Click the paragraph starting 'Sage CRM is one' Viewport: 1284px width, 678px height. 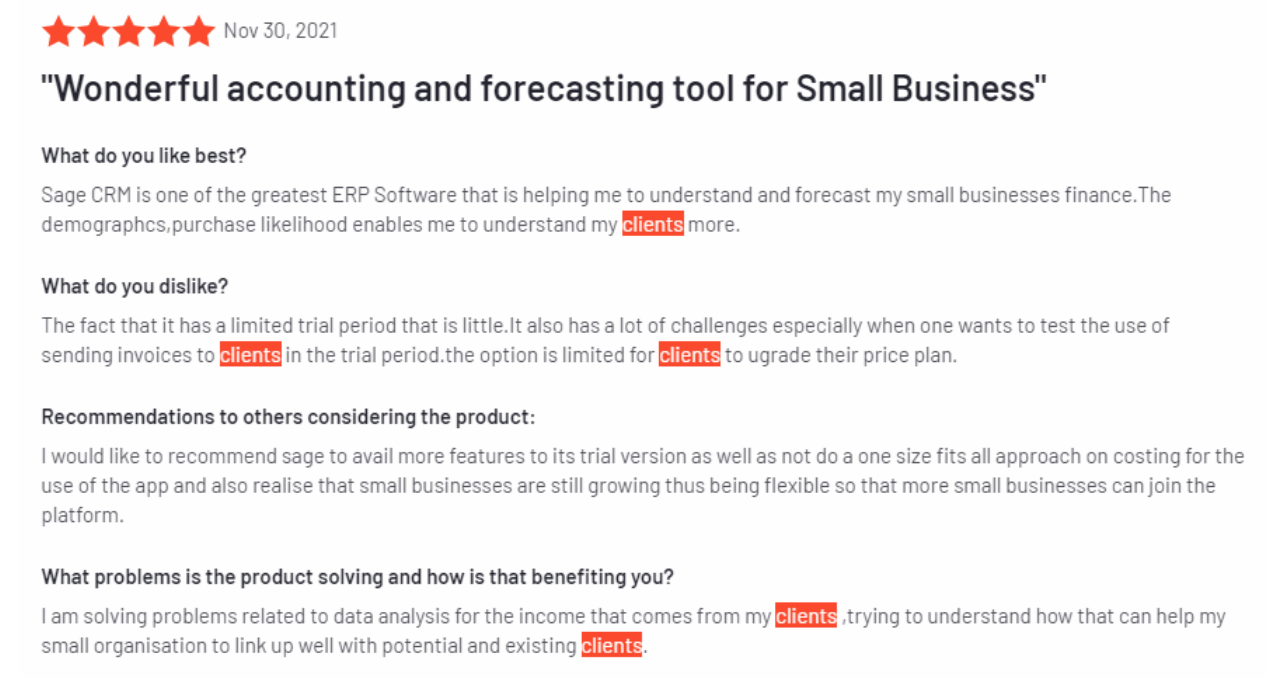[x=606, y=210]
